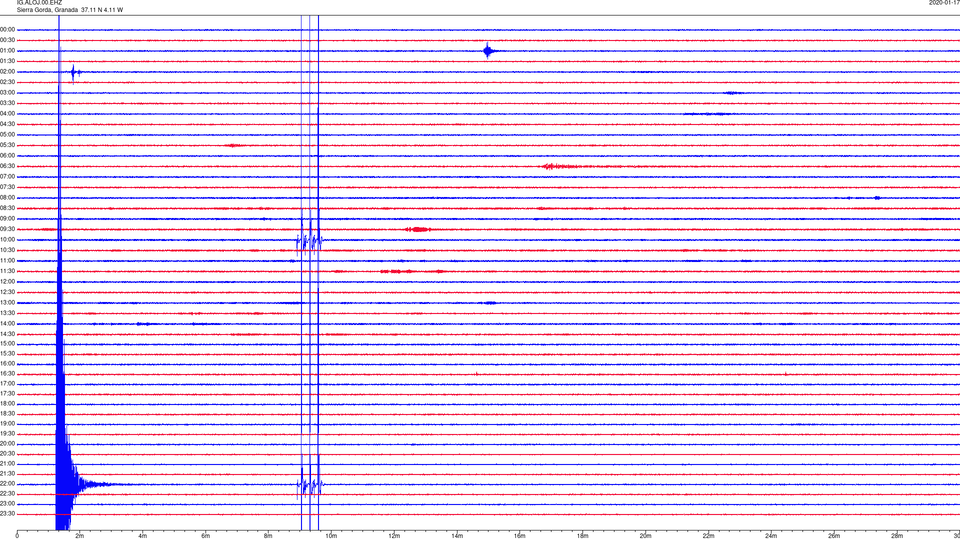Click the thick red burst on 09:30 trace
Image resolution: width=960 pixels, height=540 pixels.
[x=418, y=230]
